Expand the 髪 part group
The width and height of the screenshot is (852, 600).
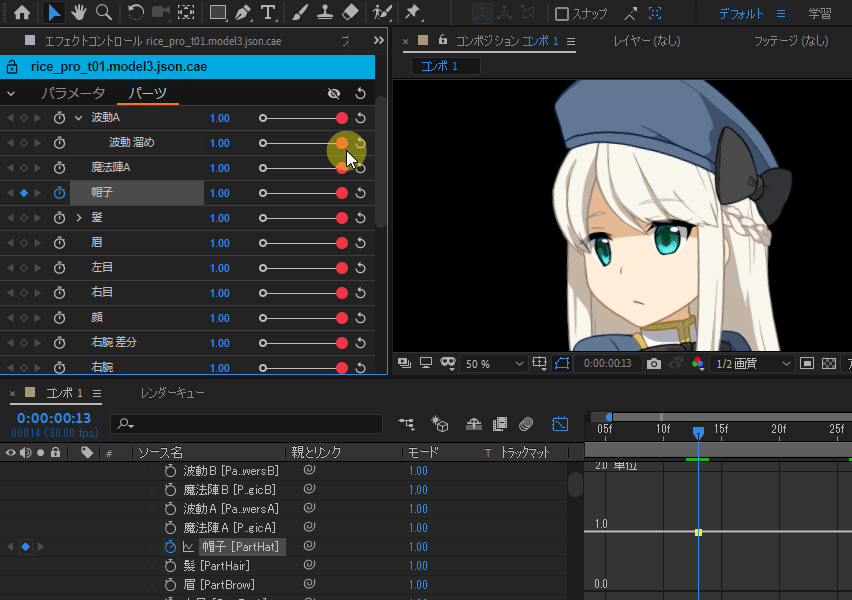tap(79, 218)
